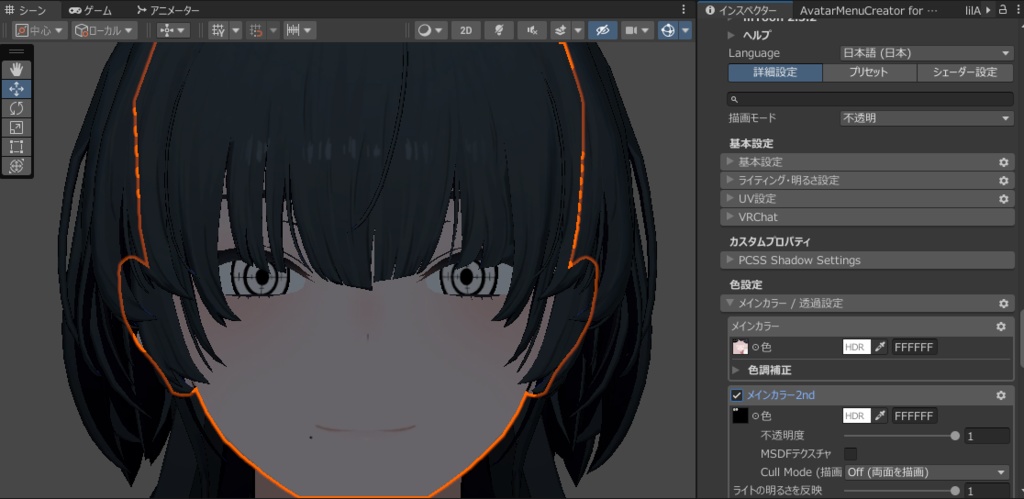Select the Scale tool
1024x499 pixels.
point(16,127)
